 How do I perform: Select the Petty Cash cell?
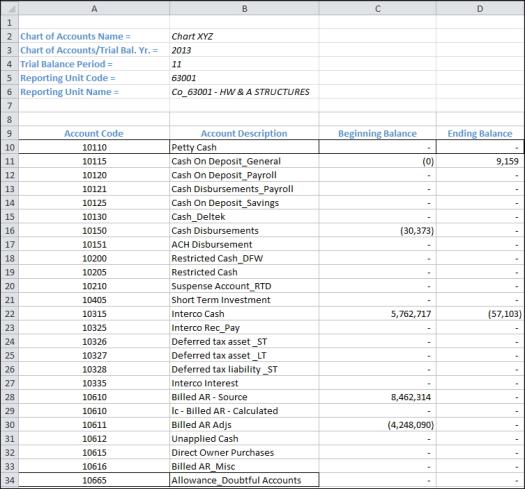click(244, 147)
